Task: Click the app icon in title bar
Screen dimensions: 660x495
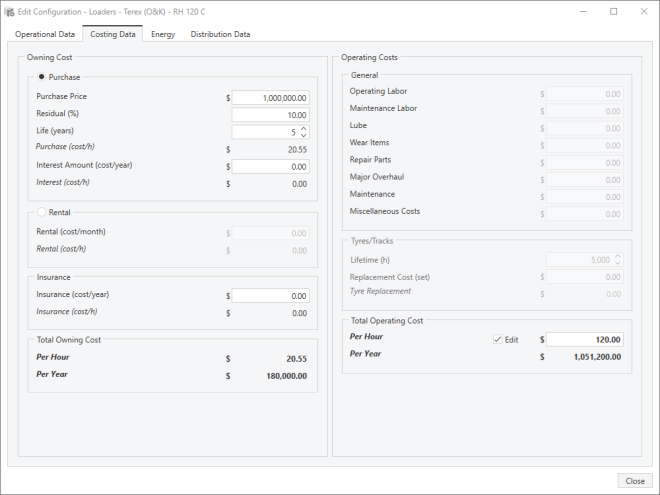Action: [x=10, y=11]
